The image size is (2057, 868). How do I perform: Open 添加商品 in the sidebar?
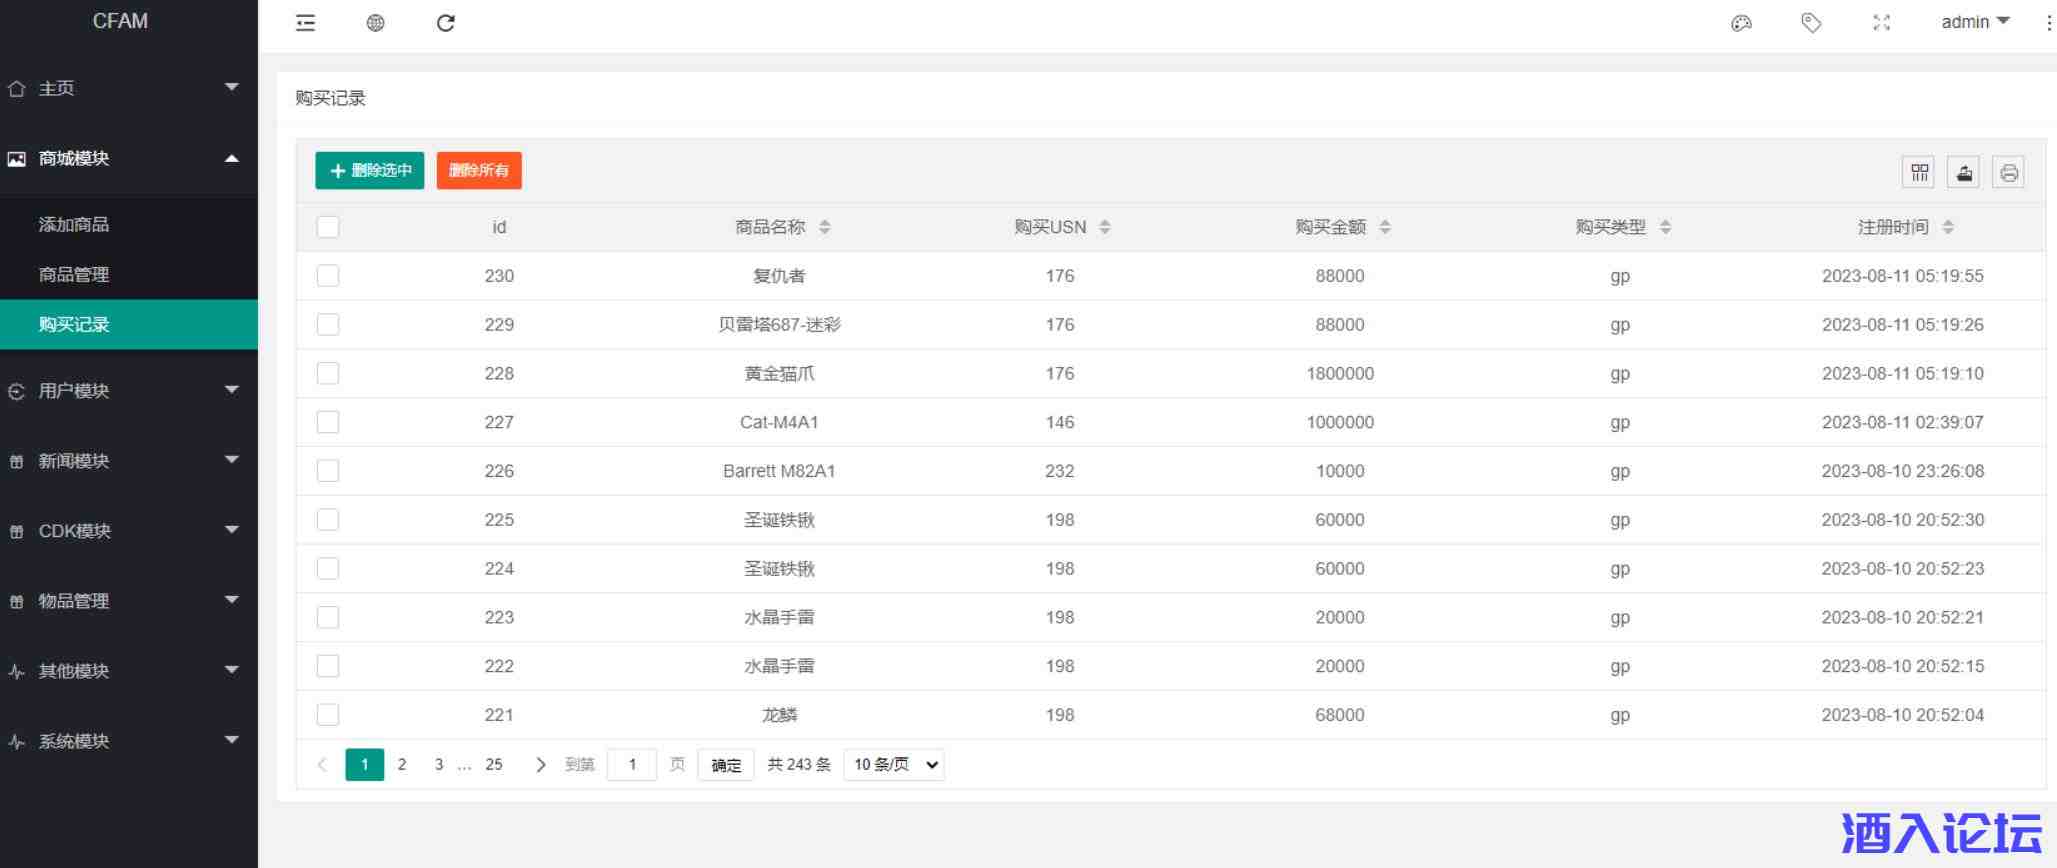[x=74, y=225]
